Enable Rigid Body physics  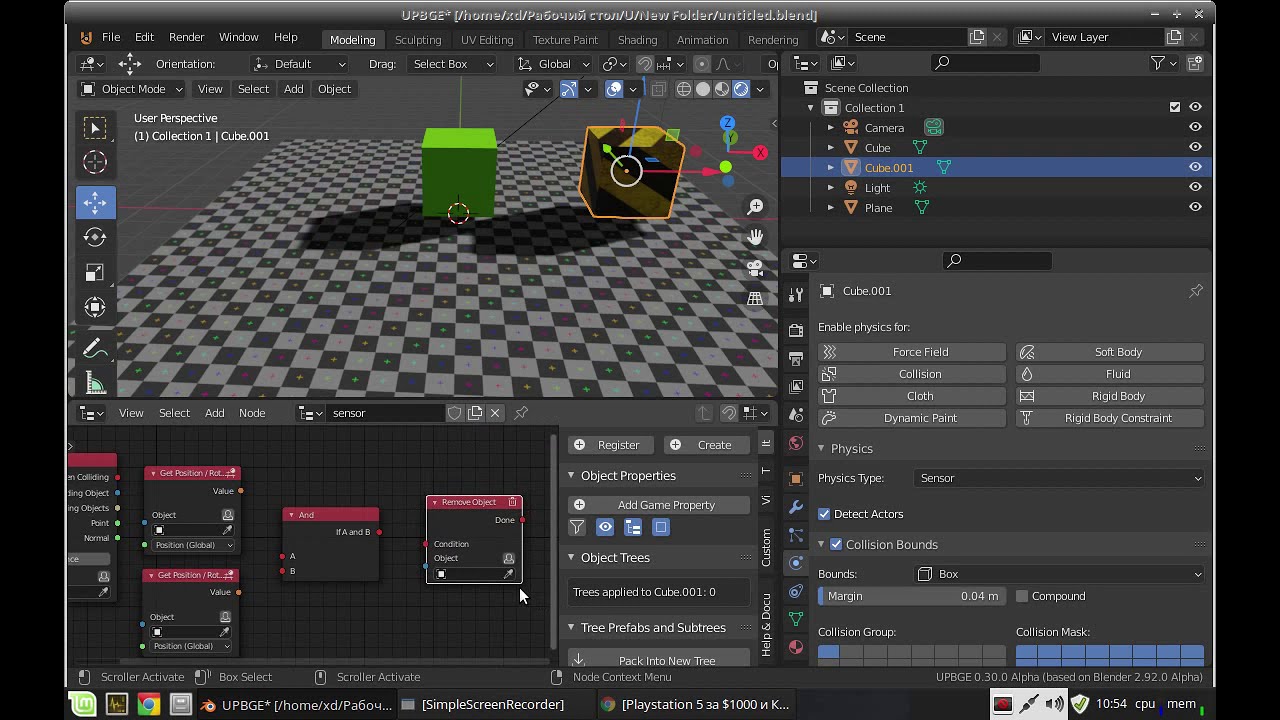pos(1110,396)
